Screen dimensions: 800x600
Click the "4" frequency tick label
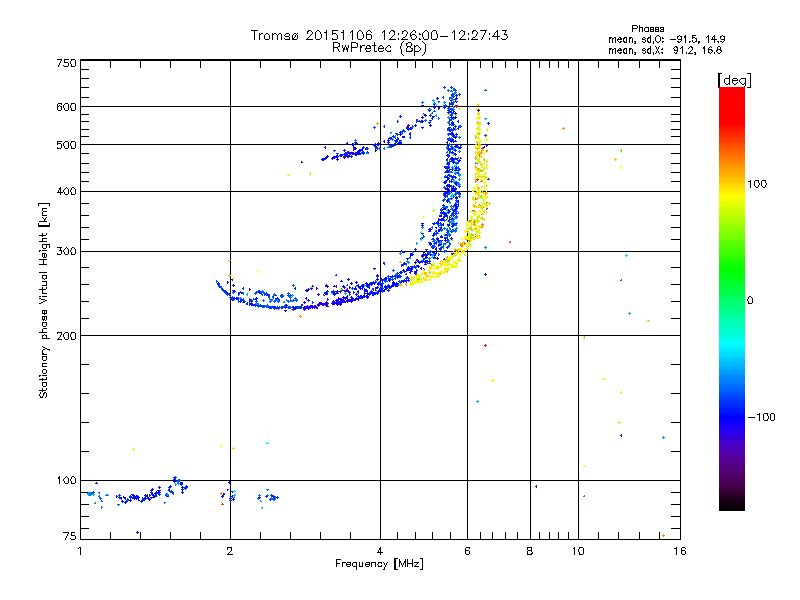click(380, 551)
